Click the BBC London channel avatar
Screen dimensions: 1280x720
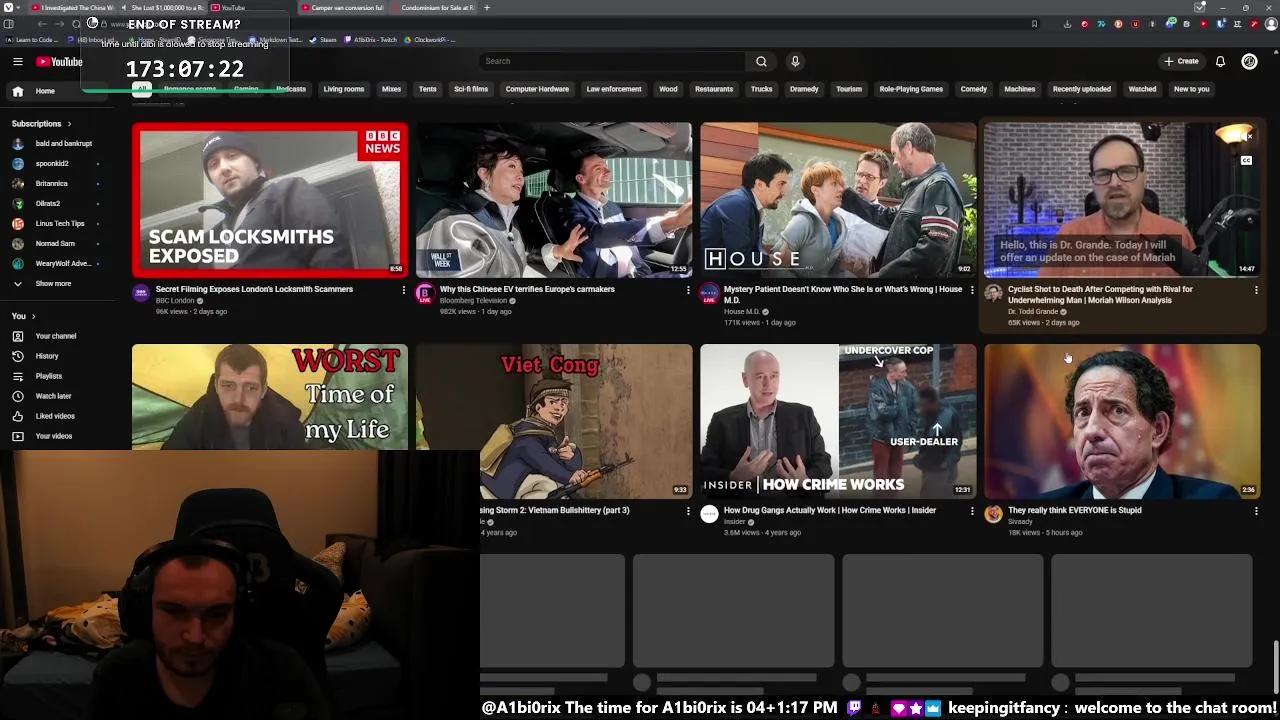141,293
